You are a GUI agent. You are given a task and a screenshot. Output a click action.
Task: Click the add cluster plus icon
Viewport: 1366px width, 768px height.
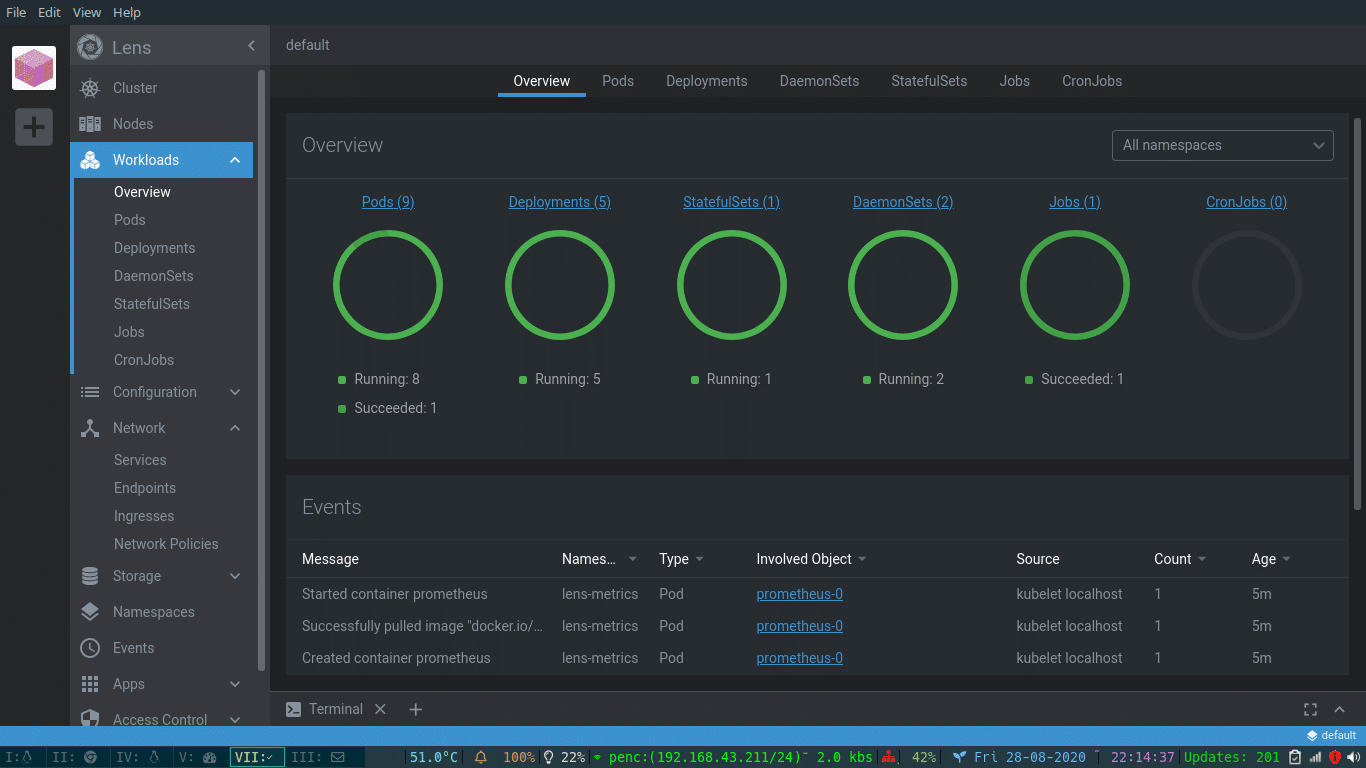33,127
